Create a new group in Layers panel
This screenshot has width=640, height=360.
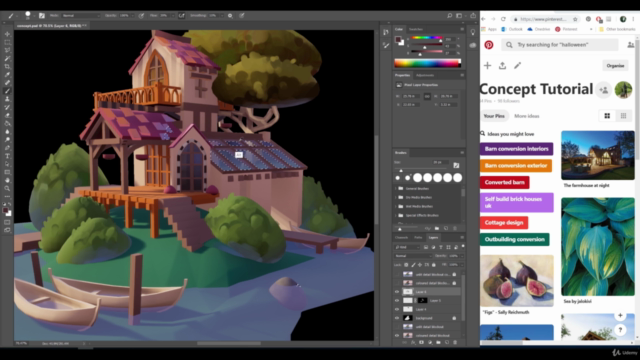click(438, 342)
